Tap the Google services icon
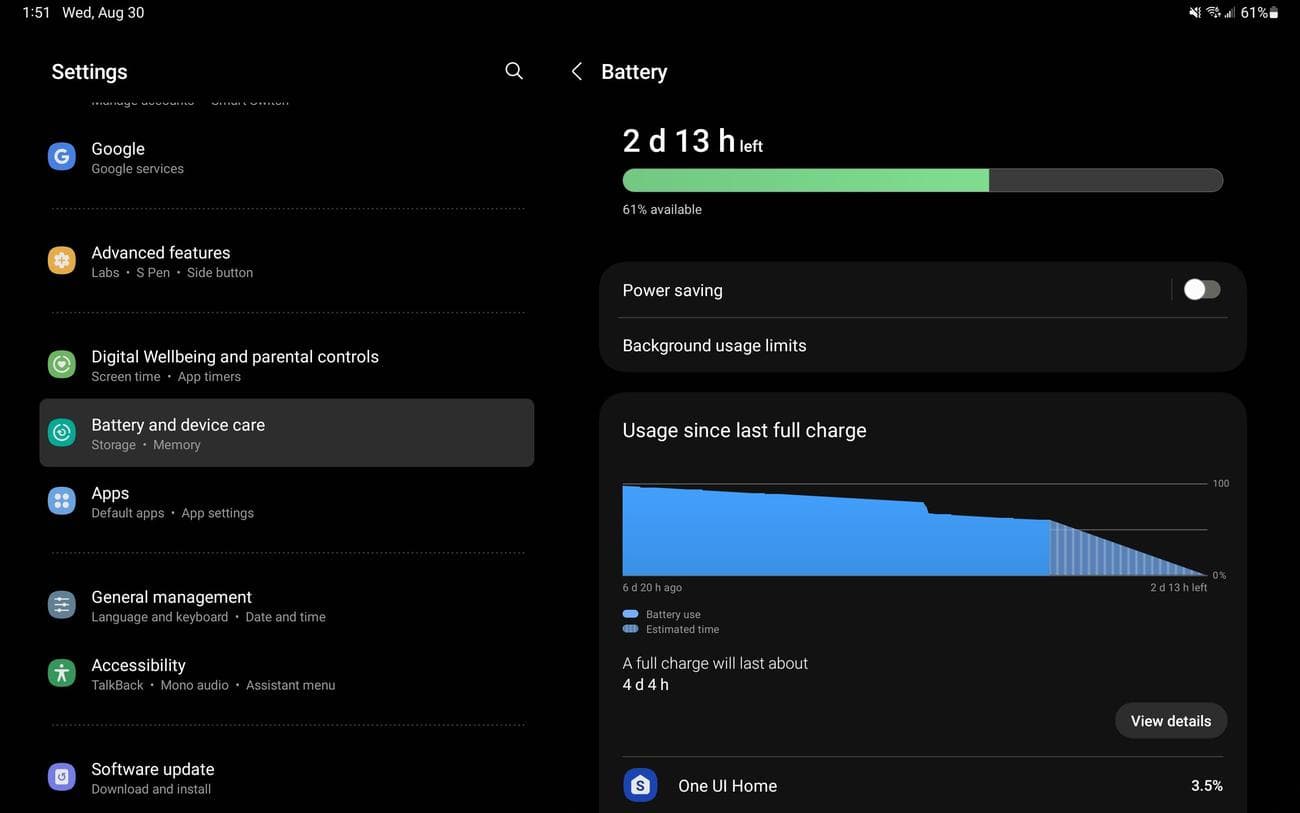Viewport: 1300px width, 813px height. point(62,157)
